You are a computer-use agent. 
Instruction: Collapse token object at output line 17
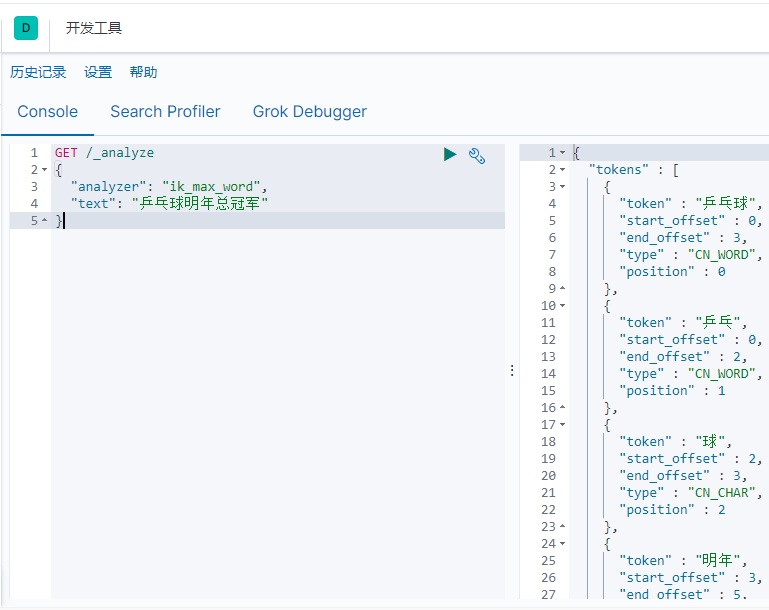point(563,425)
